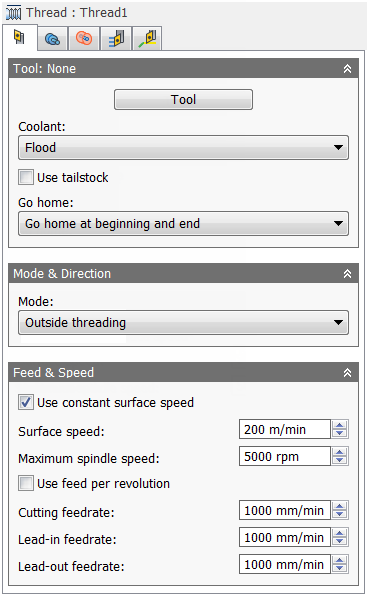The width and height of the screenshot is (367, 594).
Task: Enable Use feed per revolution
Action: (26, 483)
